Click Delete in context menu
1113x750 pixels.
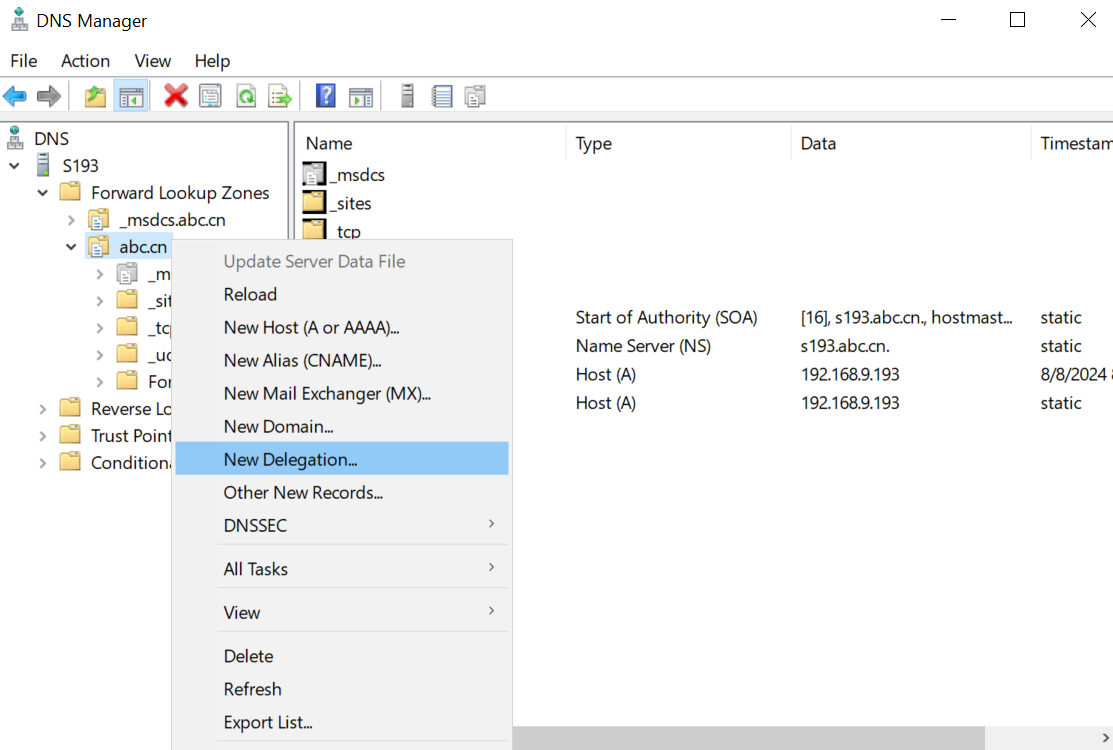click(341, 656)
